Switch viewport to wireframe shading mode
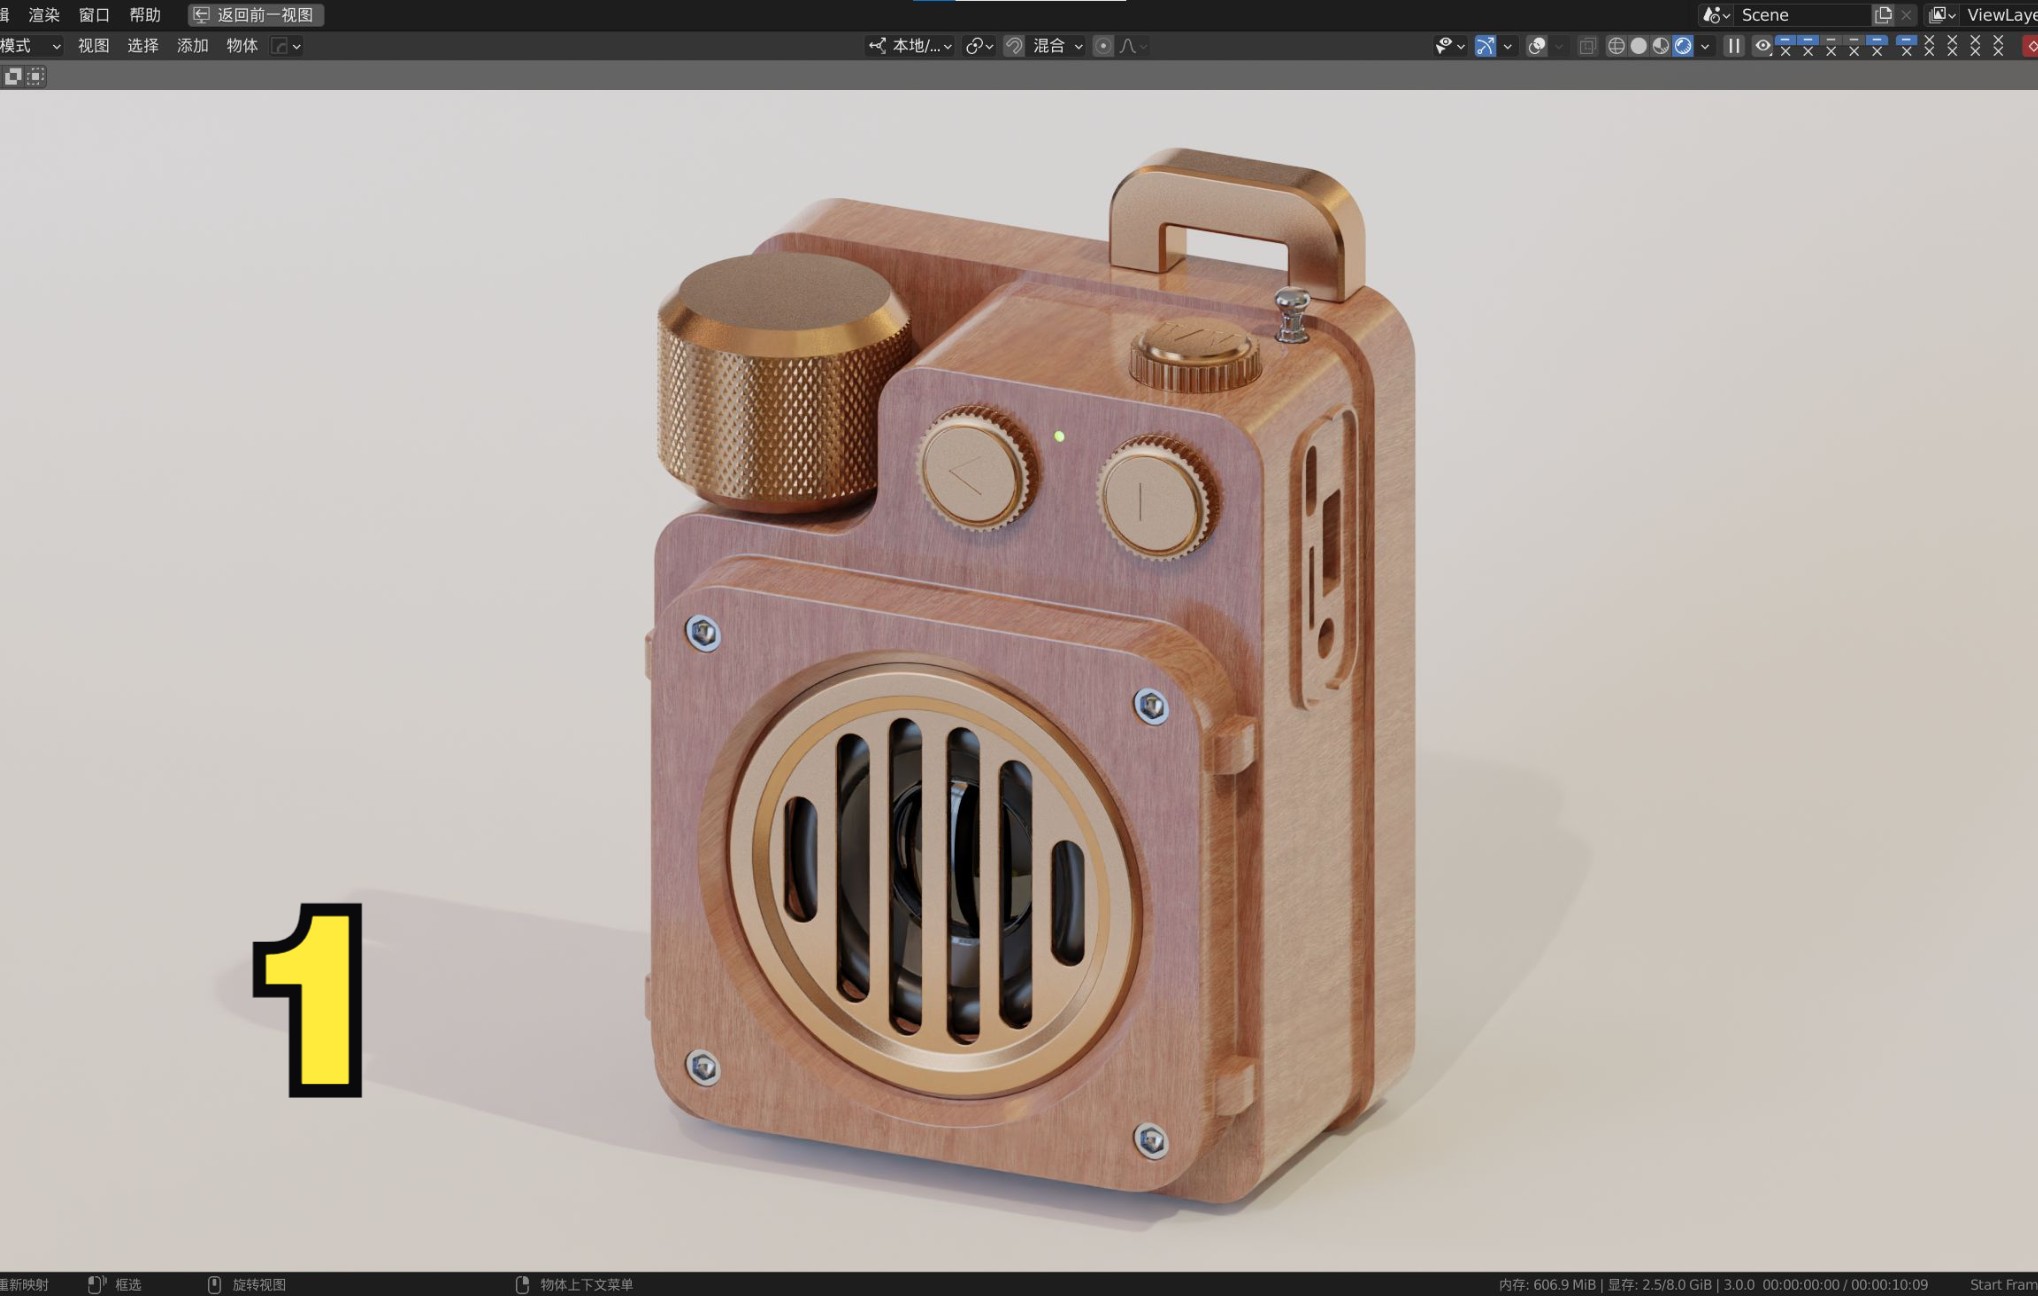Screen dimensions: 2038x1296 tap(1616, 46)
